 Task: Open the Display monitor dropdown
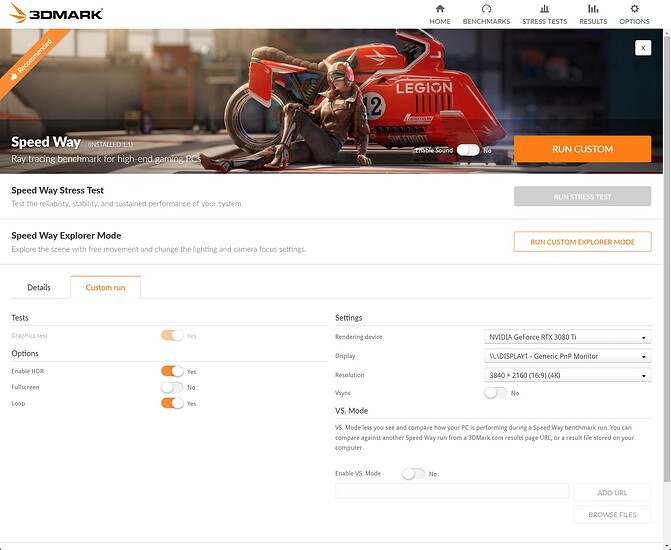click(567, 356)
